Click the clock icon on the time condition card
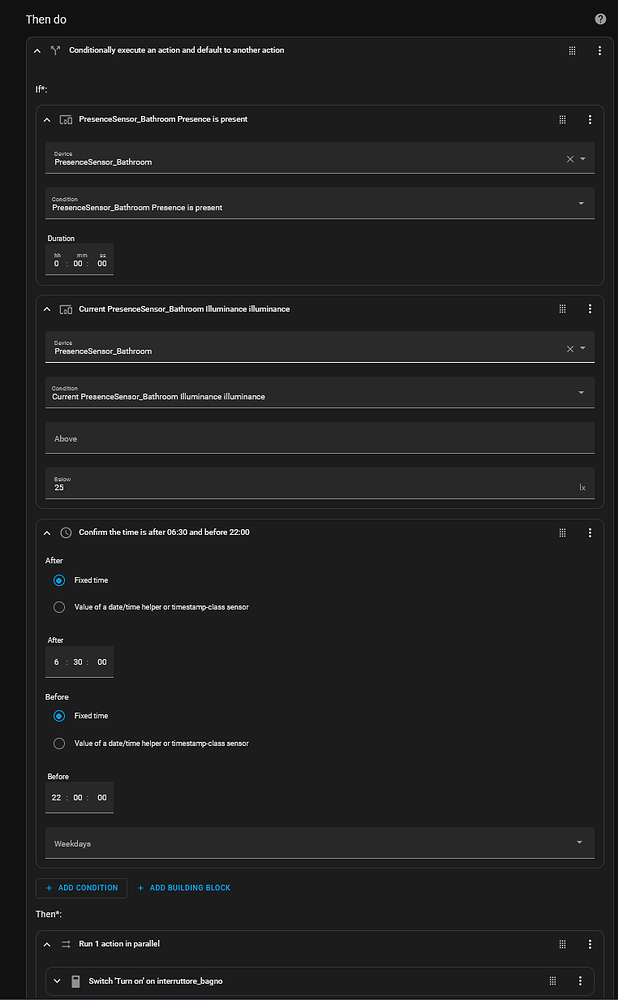618x1000 pixels. point(64,532)
